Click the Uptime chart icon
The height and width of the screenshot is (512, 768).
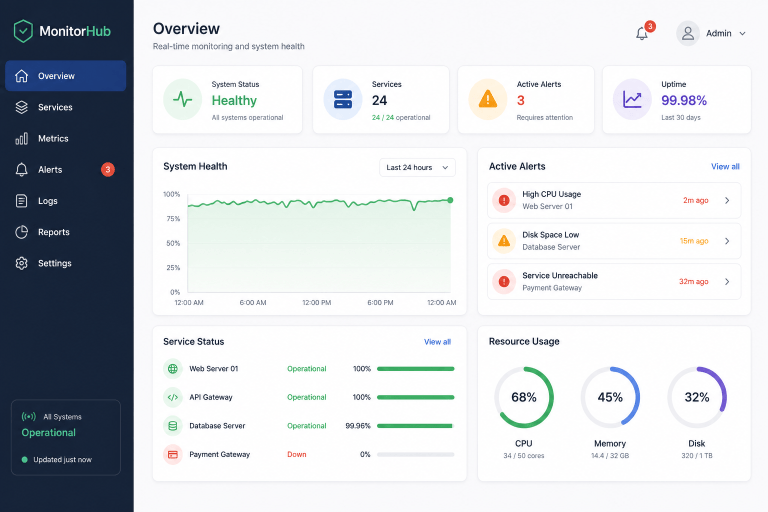(632, 99)
